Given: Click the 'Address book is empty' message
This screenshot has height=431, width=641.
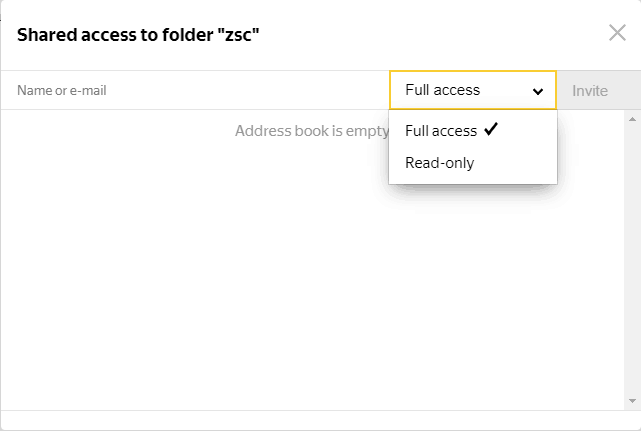Looking at the screenshot, I should point(310,131).
